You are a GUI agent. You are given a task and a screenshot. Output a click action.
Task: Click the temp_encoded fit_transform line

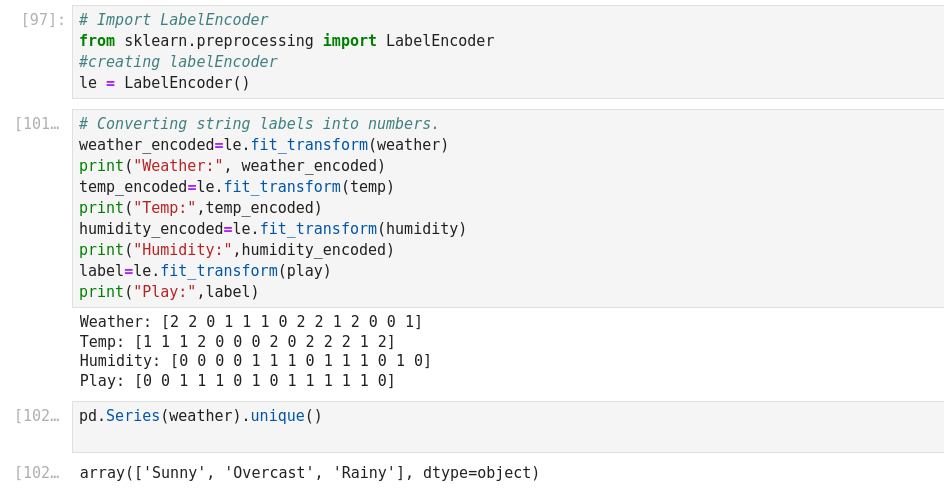[236, 187]
